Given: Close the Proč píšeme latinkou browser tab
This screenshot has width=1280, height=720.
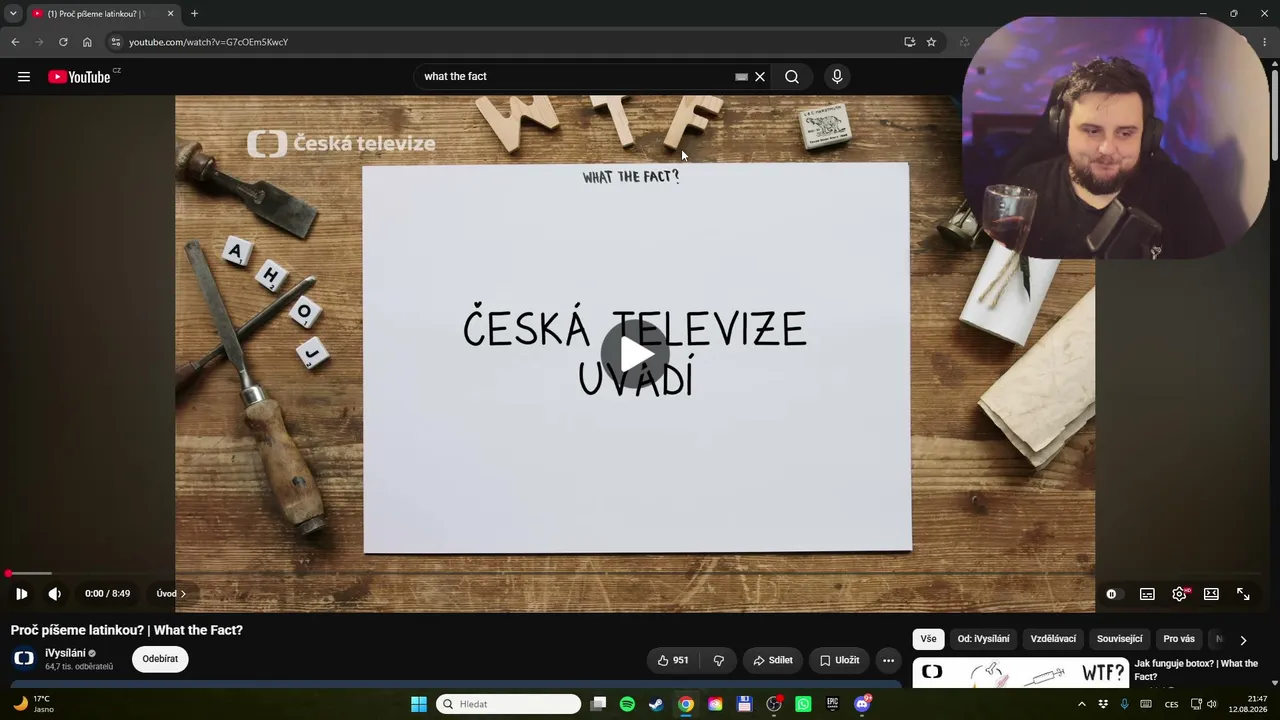Looking at the screenshot, I should 170,14.
